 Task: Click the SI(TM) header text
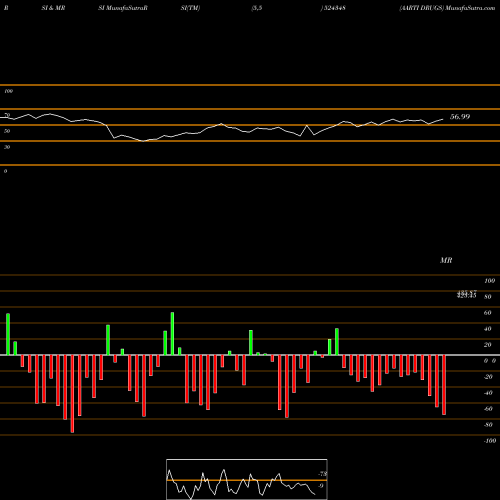coord(190,8)
